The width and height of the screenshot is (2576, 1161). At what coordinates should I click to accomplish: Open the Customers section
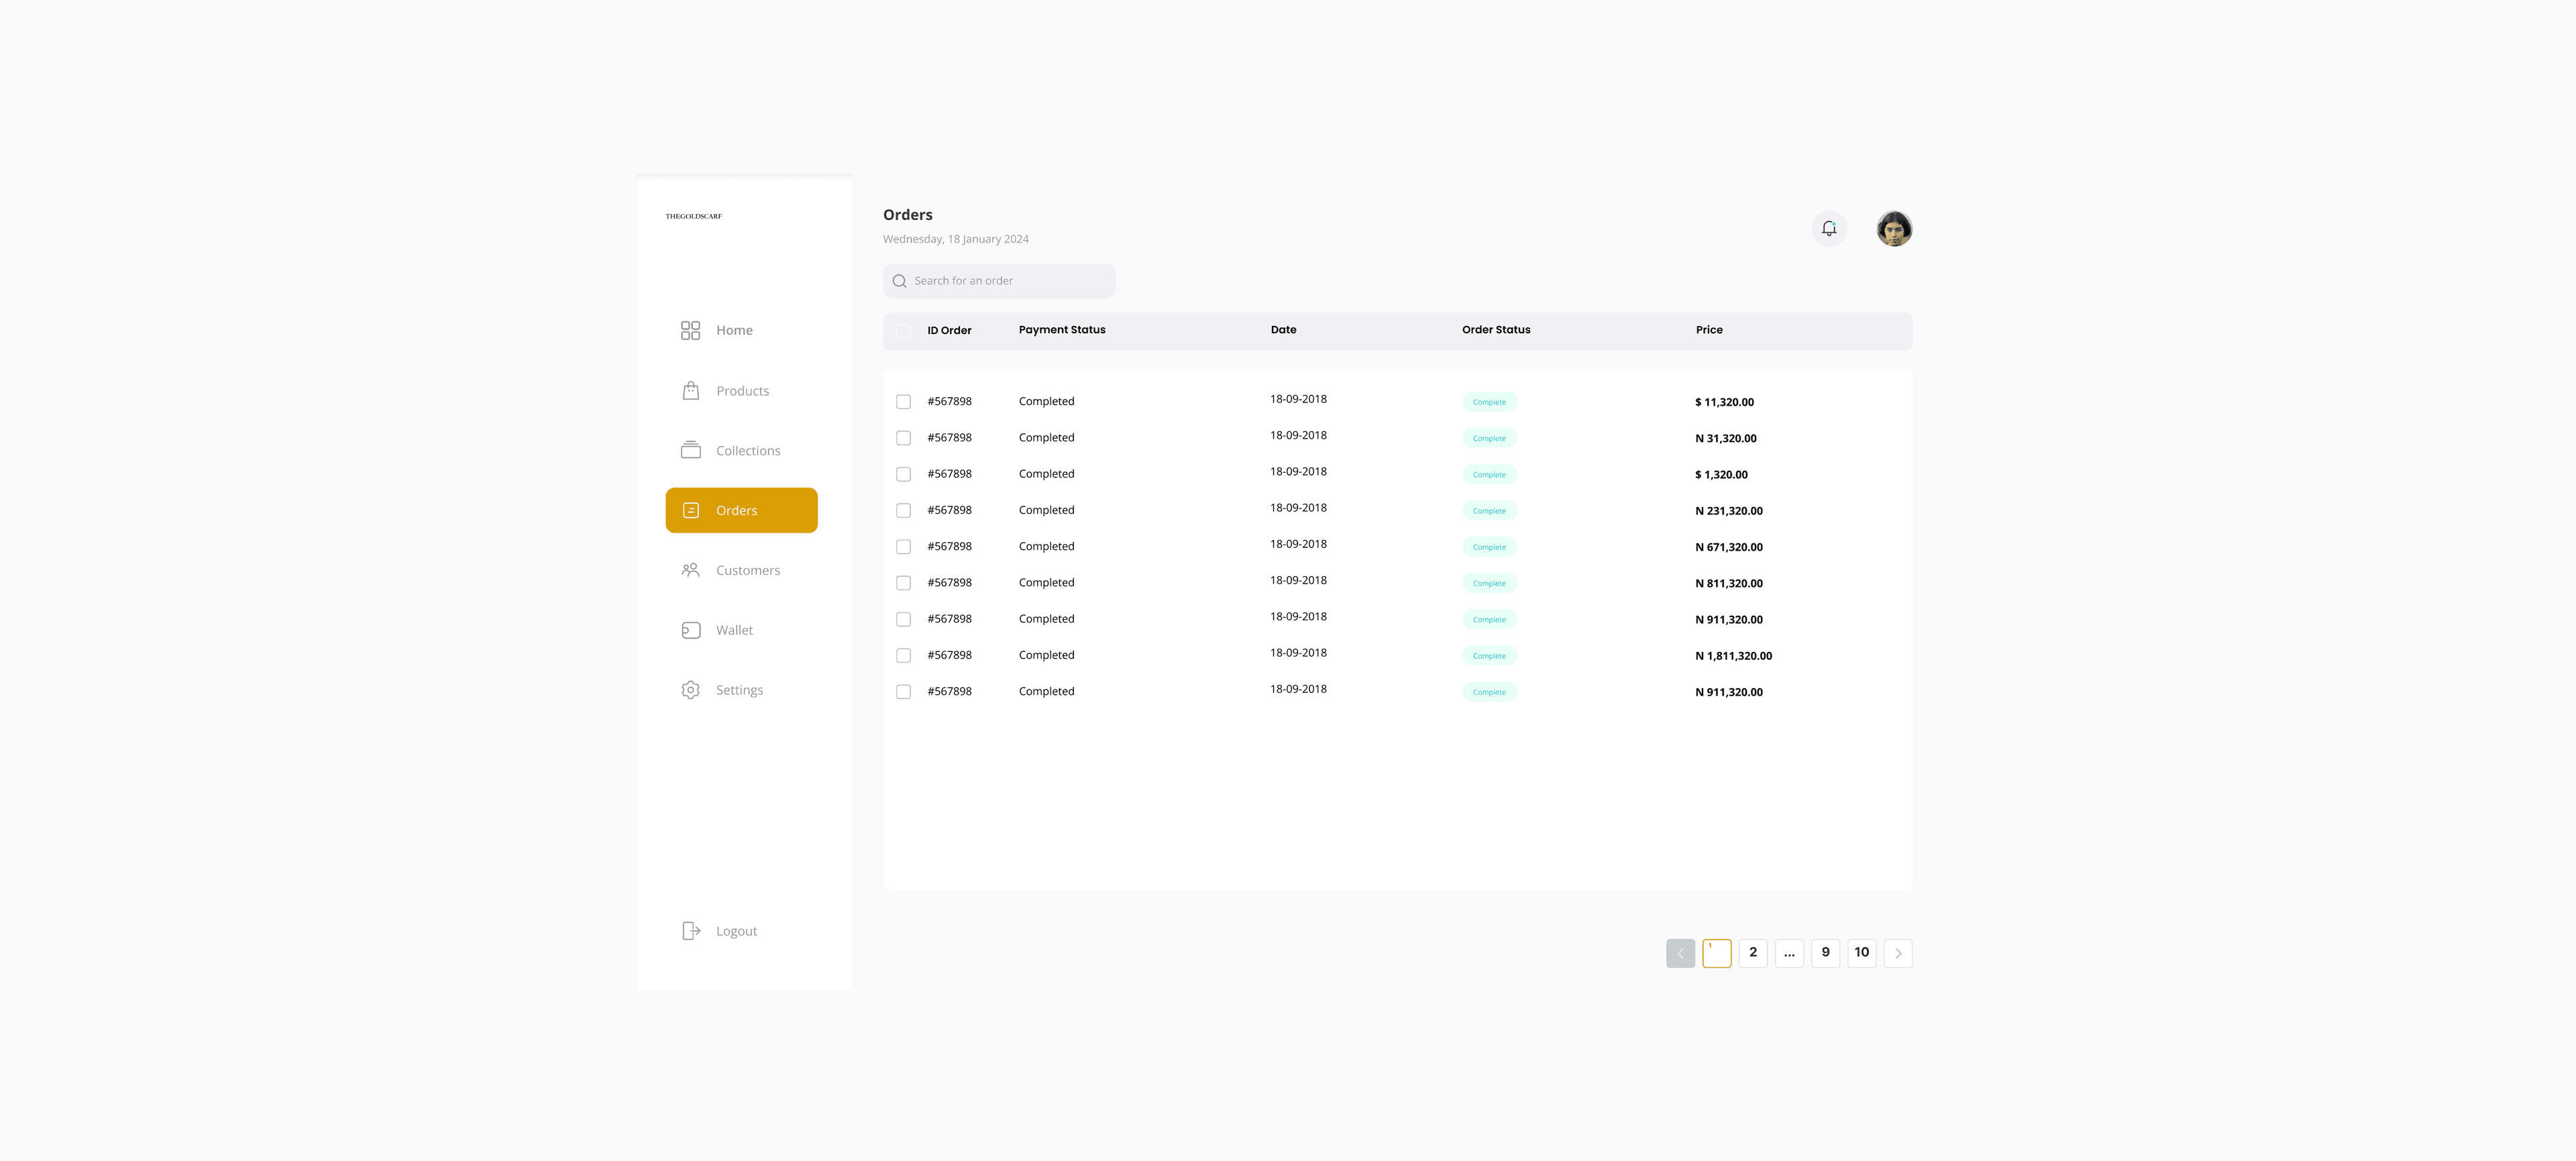click(x=747, y=569)
